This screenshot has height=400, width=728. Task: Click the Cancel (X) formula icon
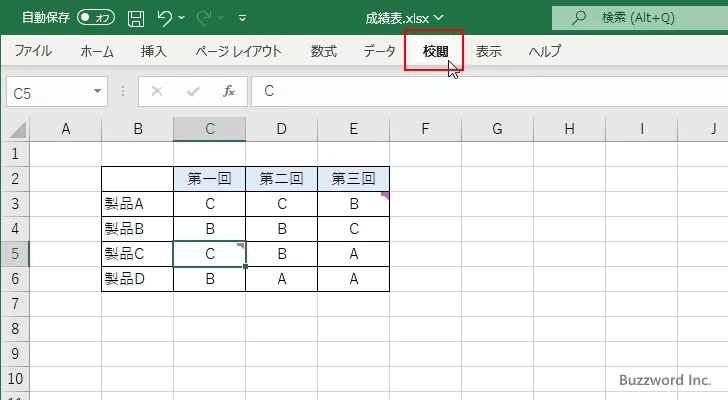(157, 91)
